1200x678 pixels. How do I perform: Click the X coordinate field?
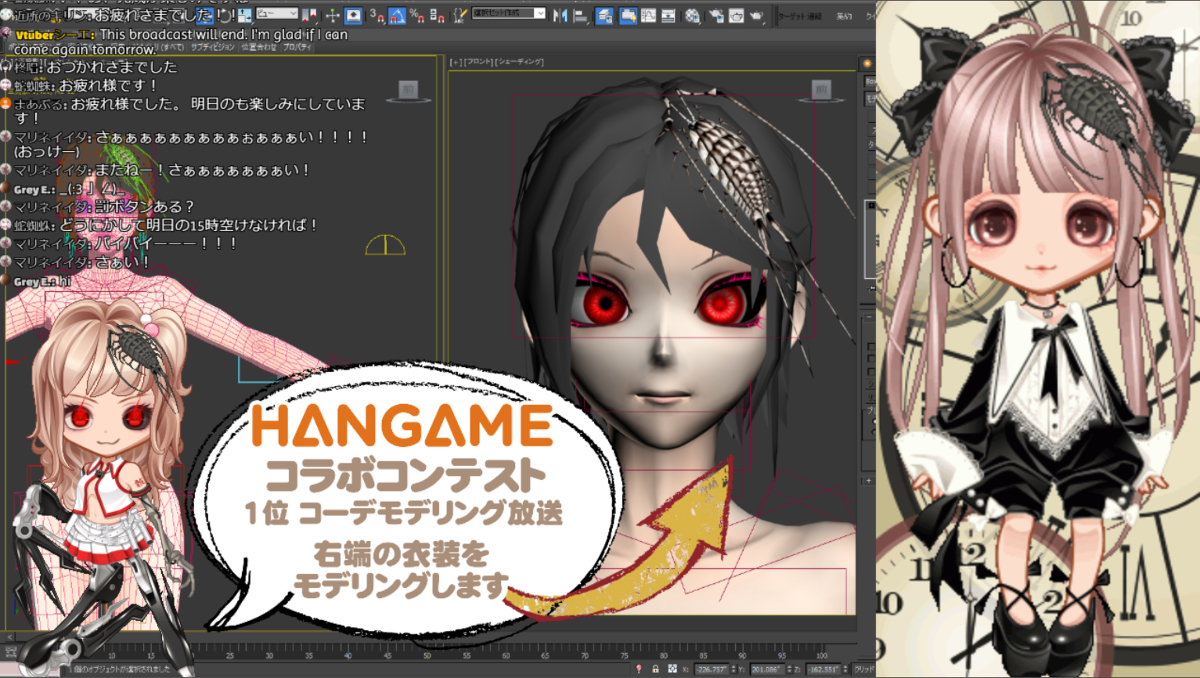[x=711, y=669]
